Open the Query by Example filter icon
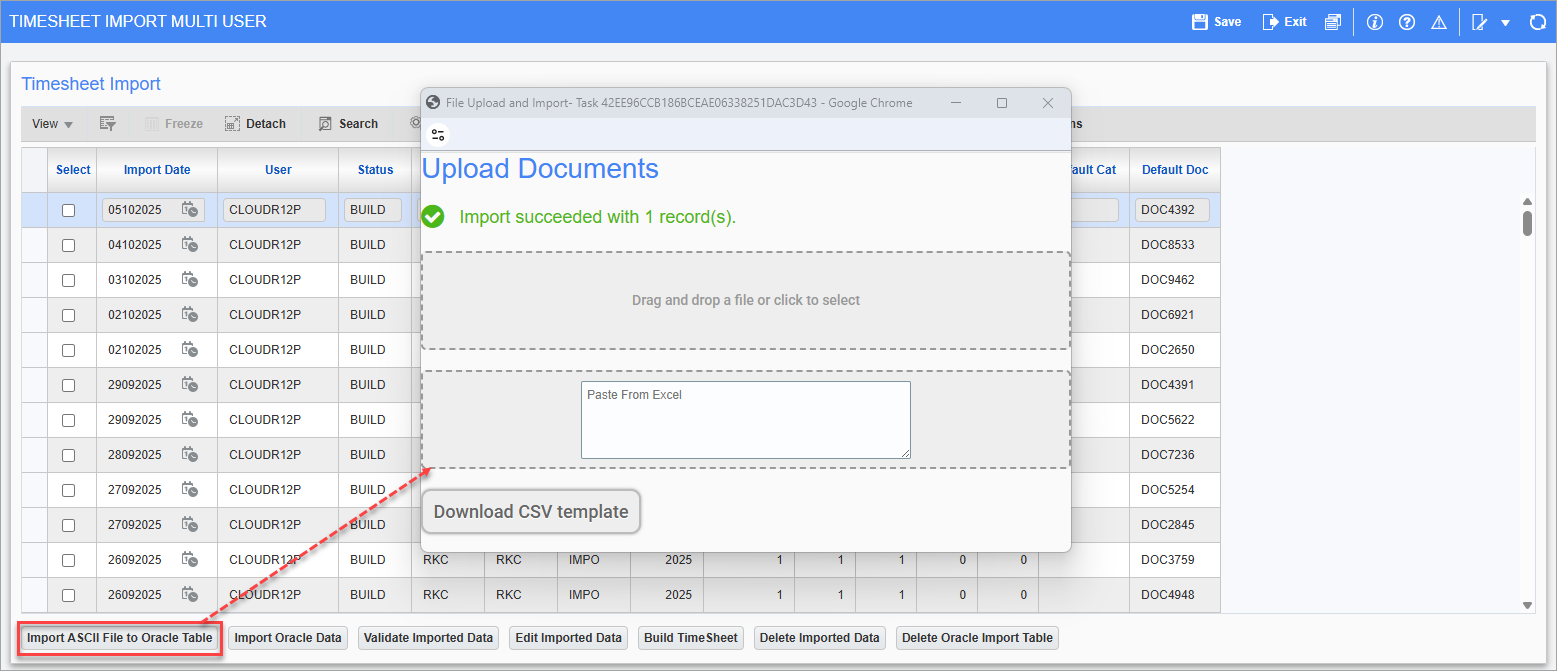 pyautogui.click(x=109, y=123)
